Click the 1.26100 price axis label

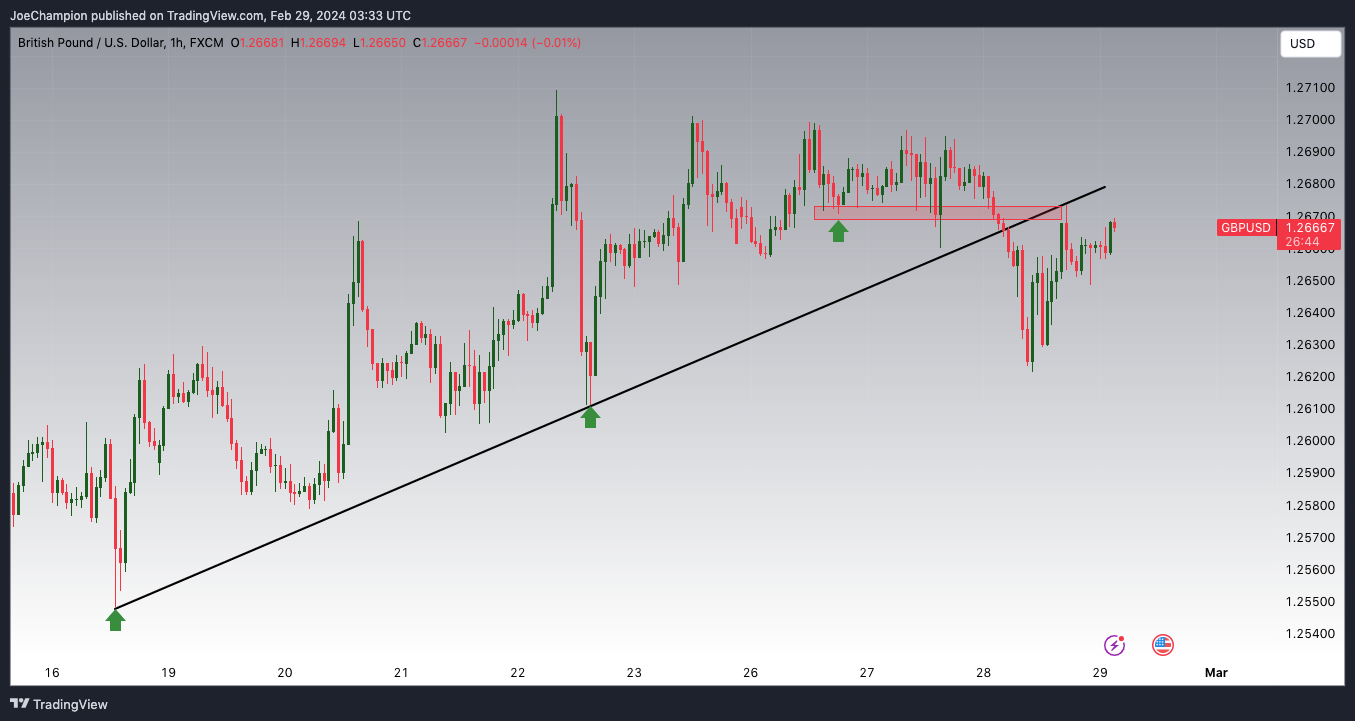(1309, 409)
